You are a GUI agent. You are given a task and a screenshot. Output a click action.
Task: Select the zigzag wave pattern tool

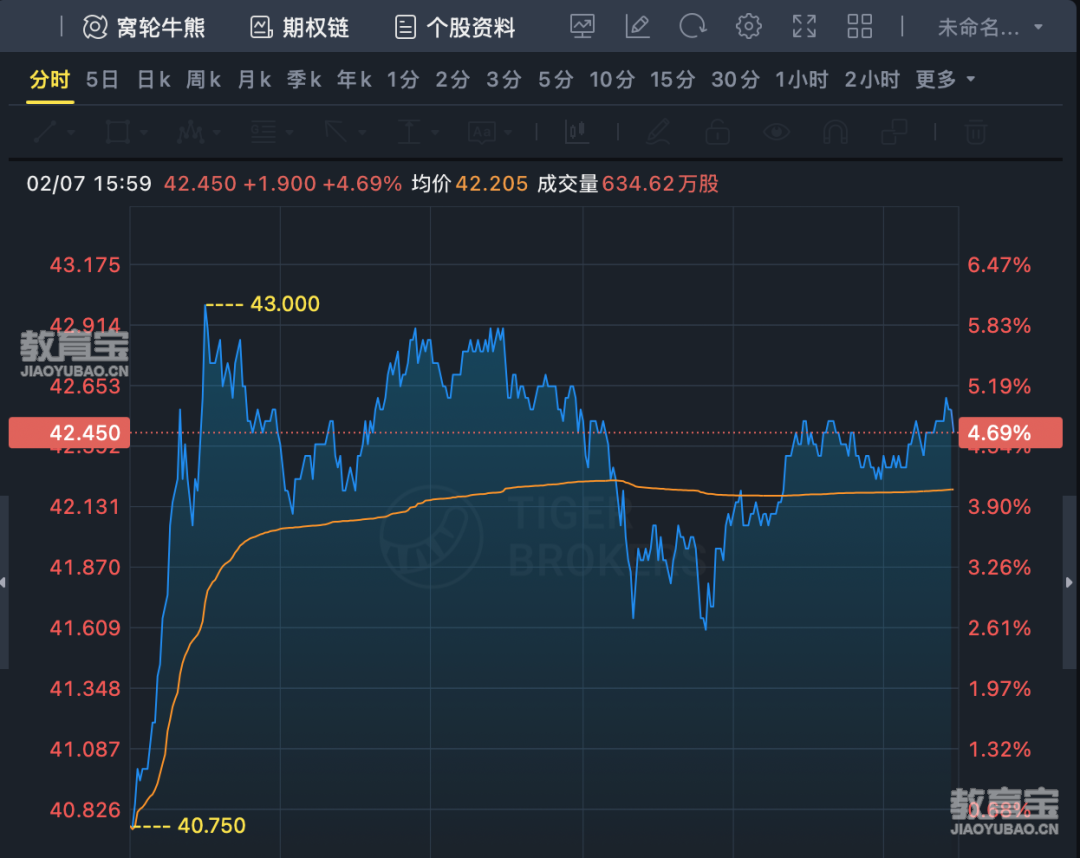pos(191,131)
